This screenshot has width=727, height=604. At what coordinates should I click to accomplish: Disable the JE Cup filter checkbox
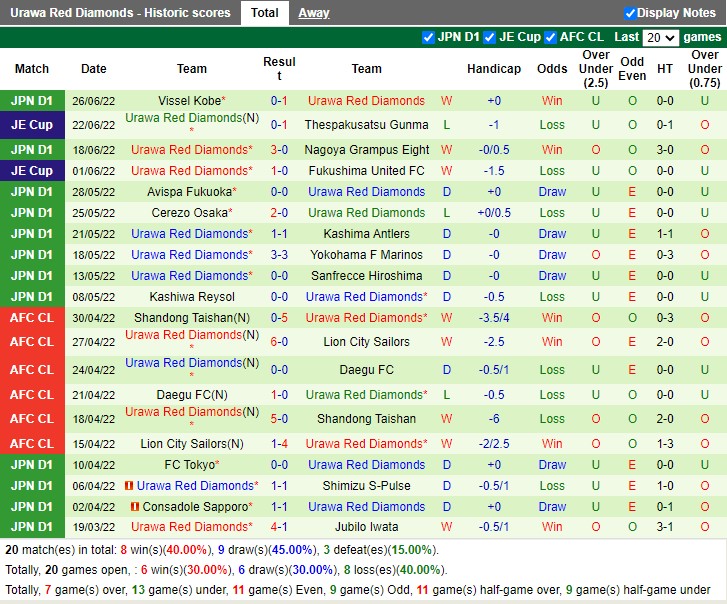(x=490, y=37)
